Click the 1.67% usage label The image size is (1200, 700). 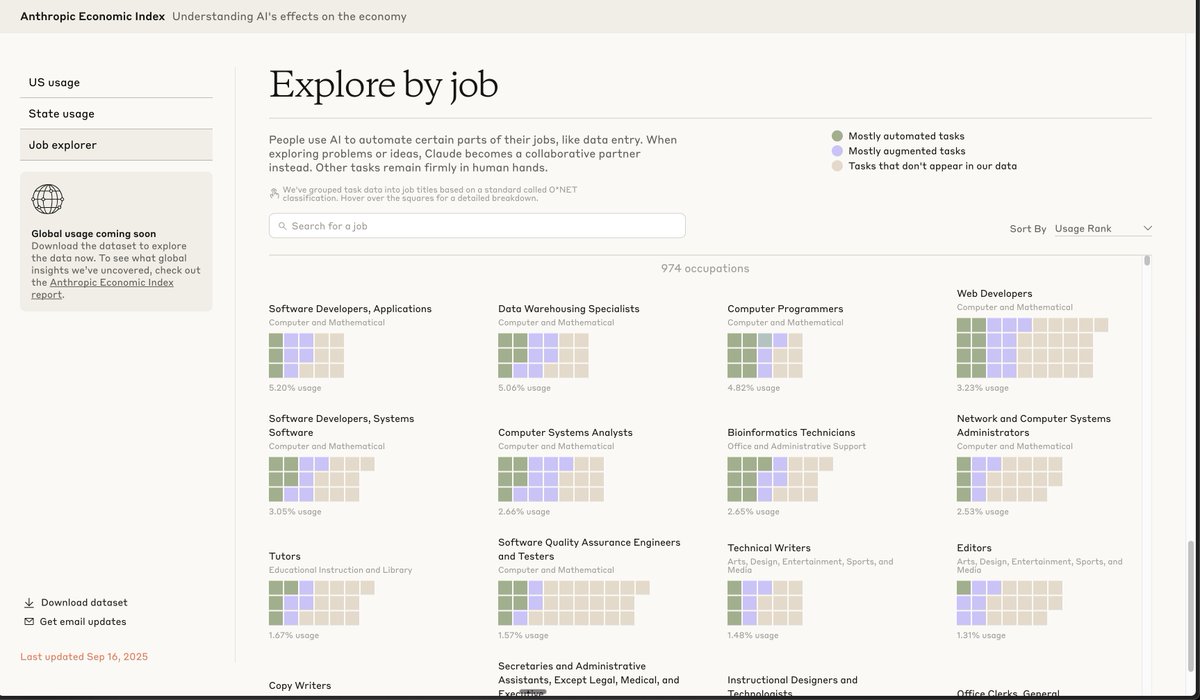(x=295, y=636)
